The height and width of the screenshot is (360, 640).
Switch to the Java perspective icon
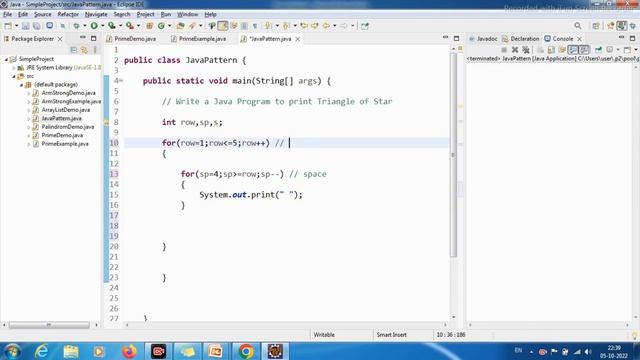tap(622, 26)
